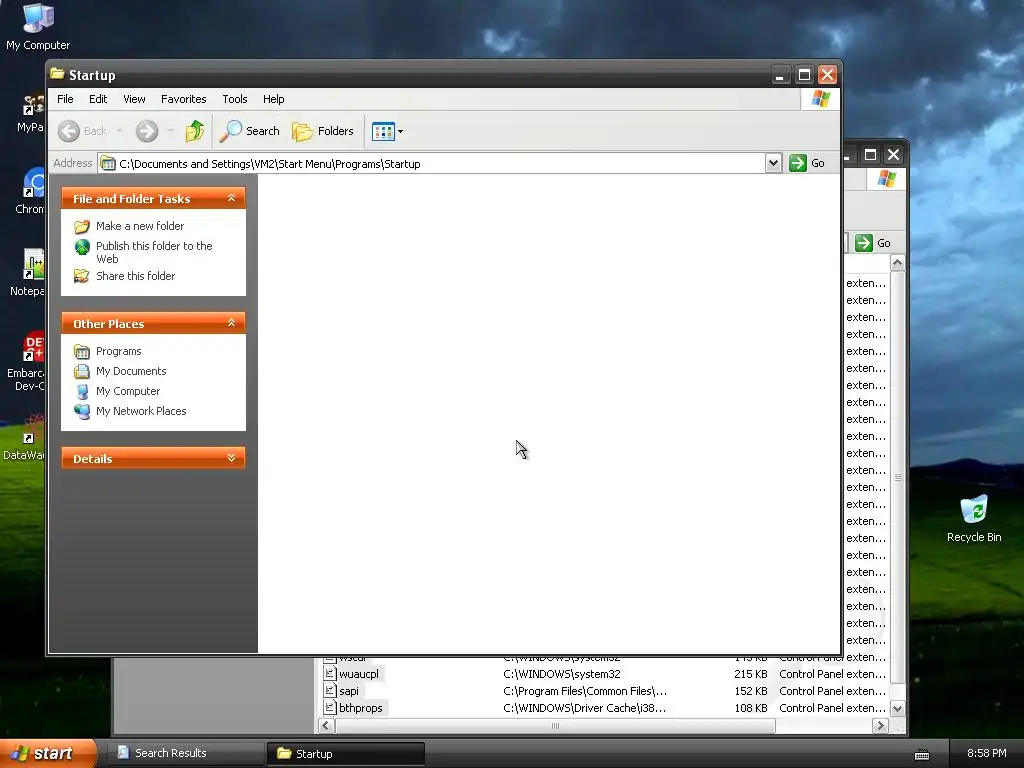Click the sapi file icon
Image resolution: width=1024 pixels, height=768 pixels.
(x=330, y=691)
